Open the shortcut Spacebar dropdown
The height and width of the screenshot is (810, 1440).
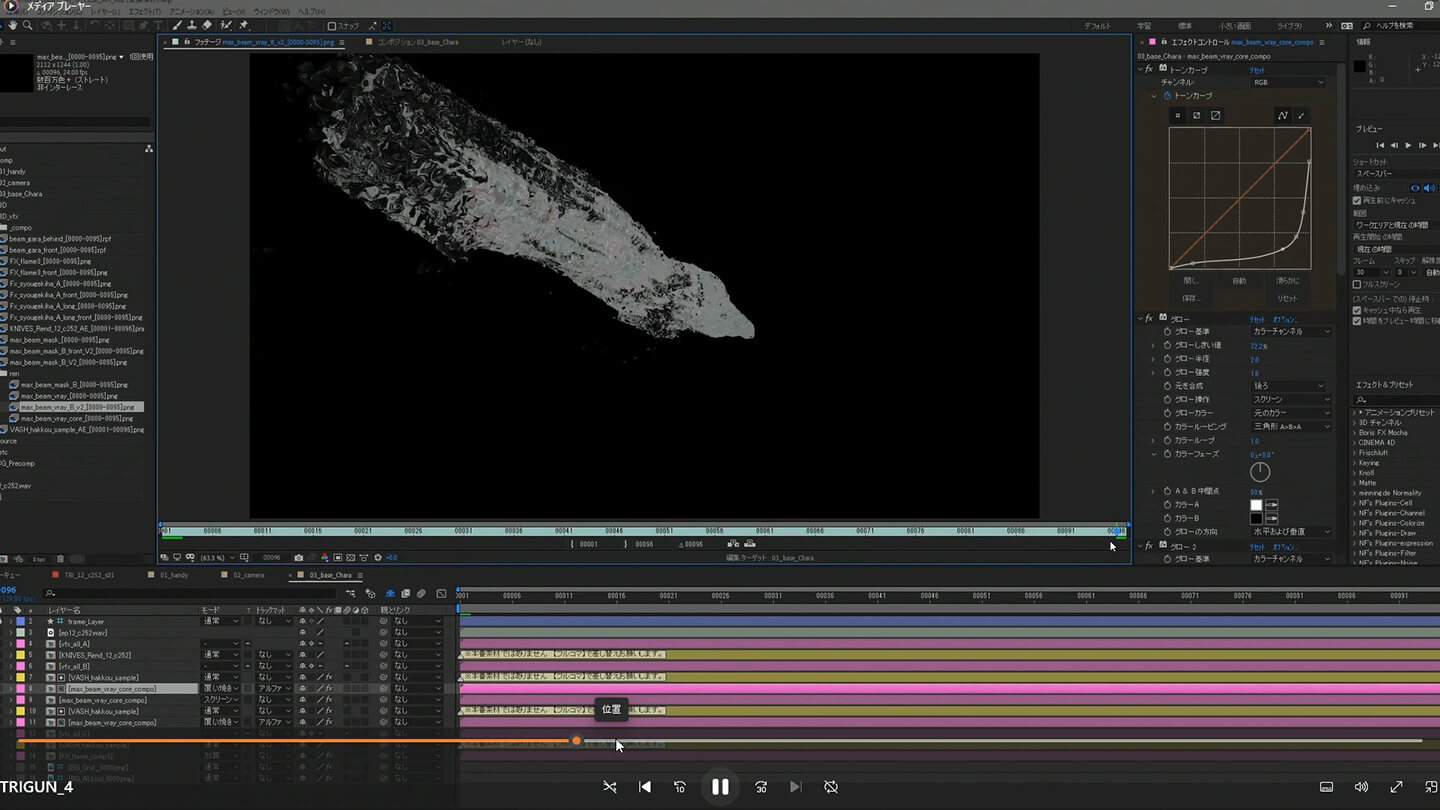pos(1395,174)
